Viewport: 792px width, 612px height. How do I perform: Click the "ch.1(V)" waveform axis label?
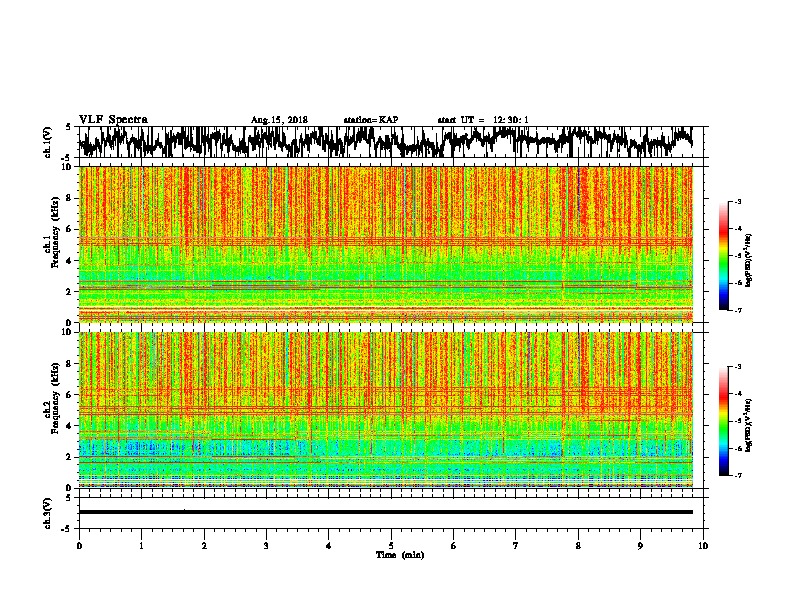point(47,142)
